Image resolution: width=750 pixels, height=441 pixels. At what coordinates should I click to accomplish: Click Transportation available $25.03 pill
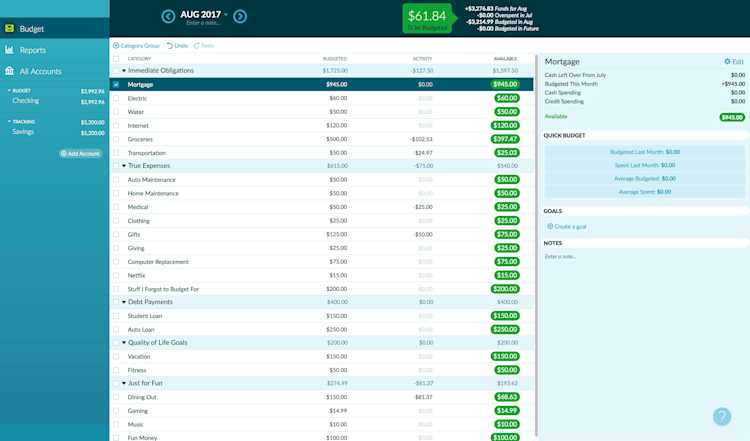(x=507, y=153)
